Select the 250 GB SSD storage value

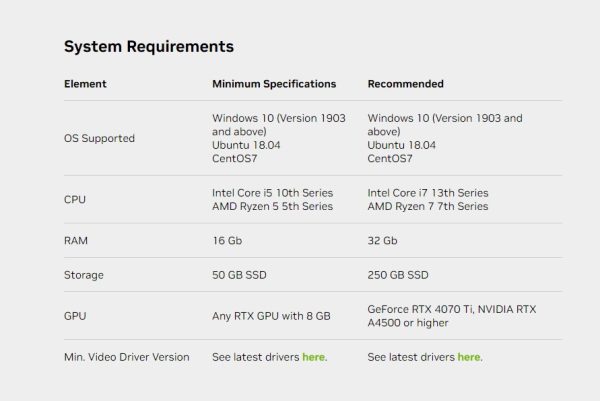[398, 274]
